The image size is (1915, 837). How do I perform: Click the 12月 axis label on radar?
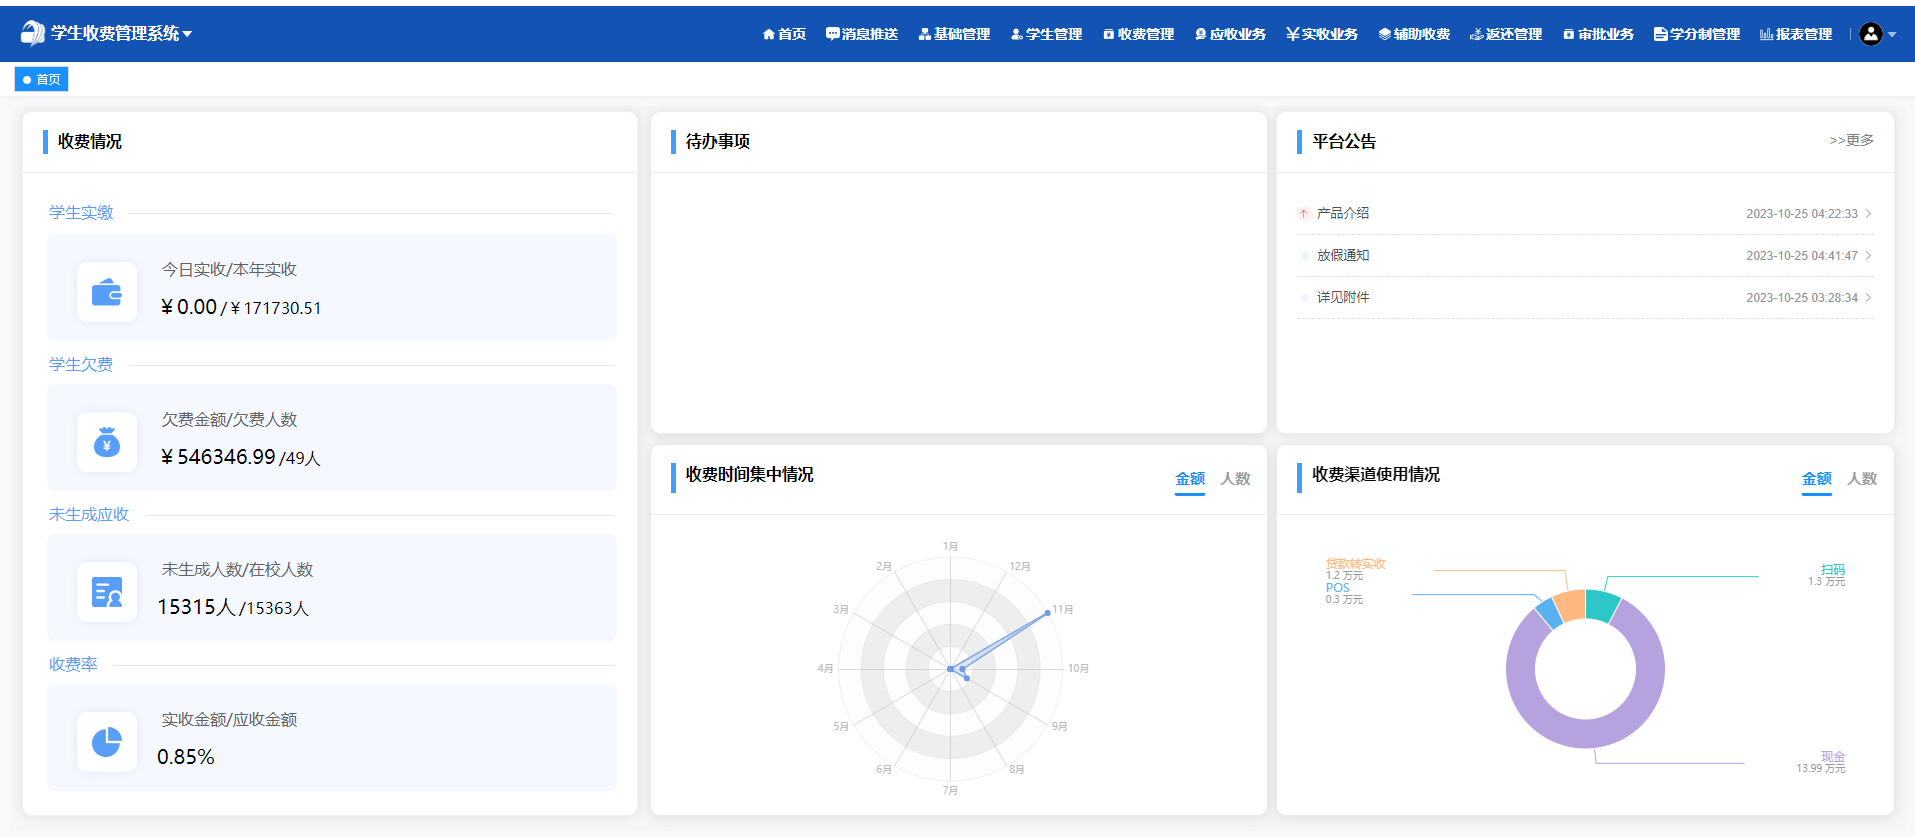[x=1020, y=566]
